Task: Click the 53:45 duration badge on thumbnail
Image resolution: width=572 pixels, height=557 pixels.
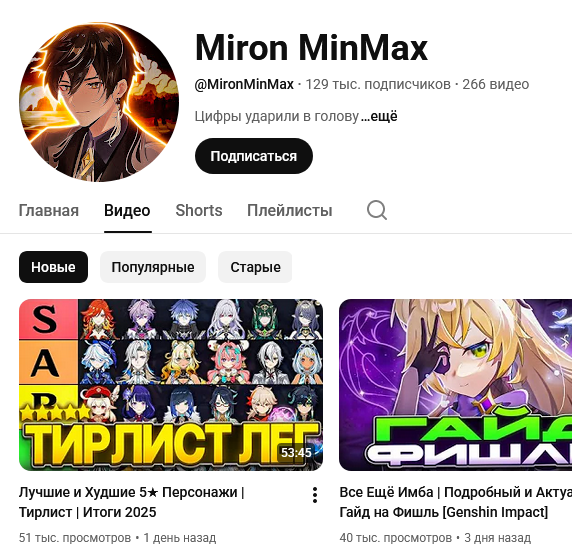Action: [296, 453]
